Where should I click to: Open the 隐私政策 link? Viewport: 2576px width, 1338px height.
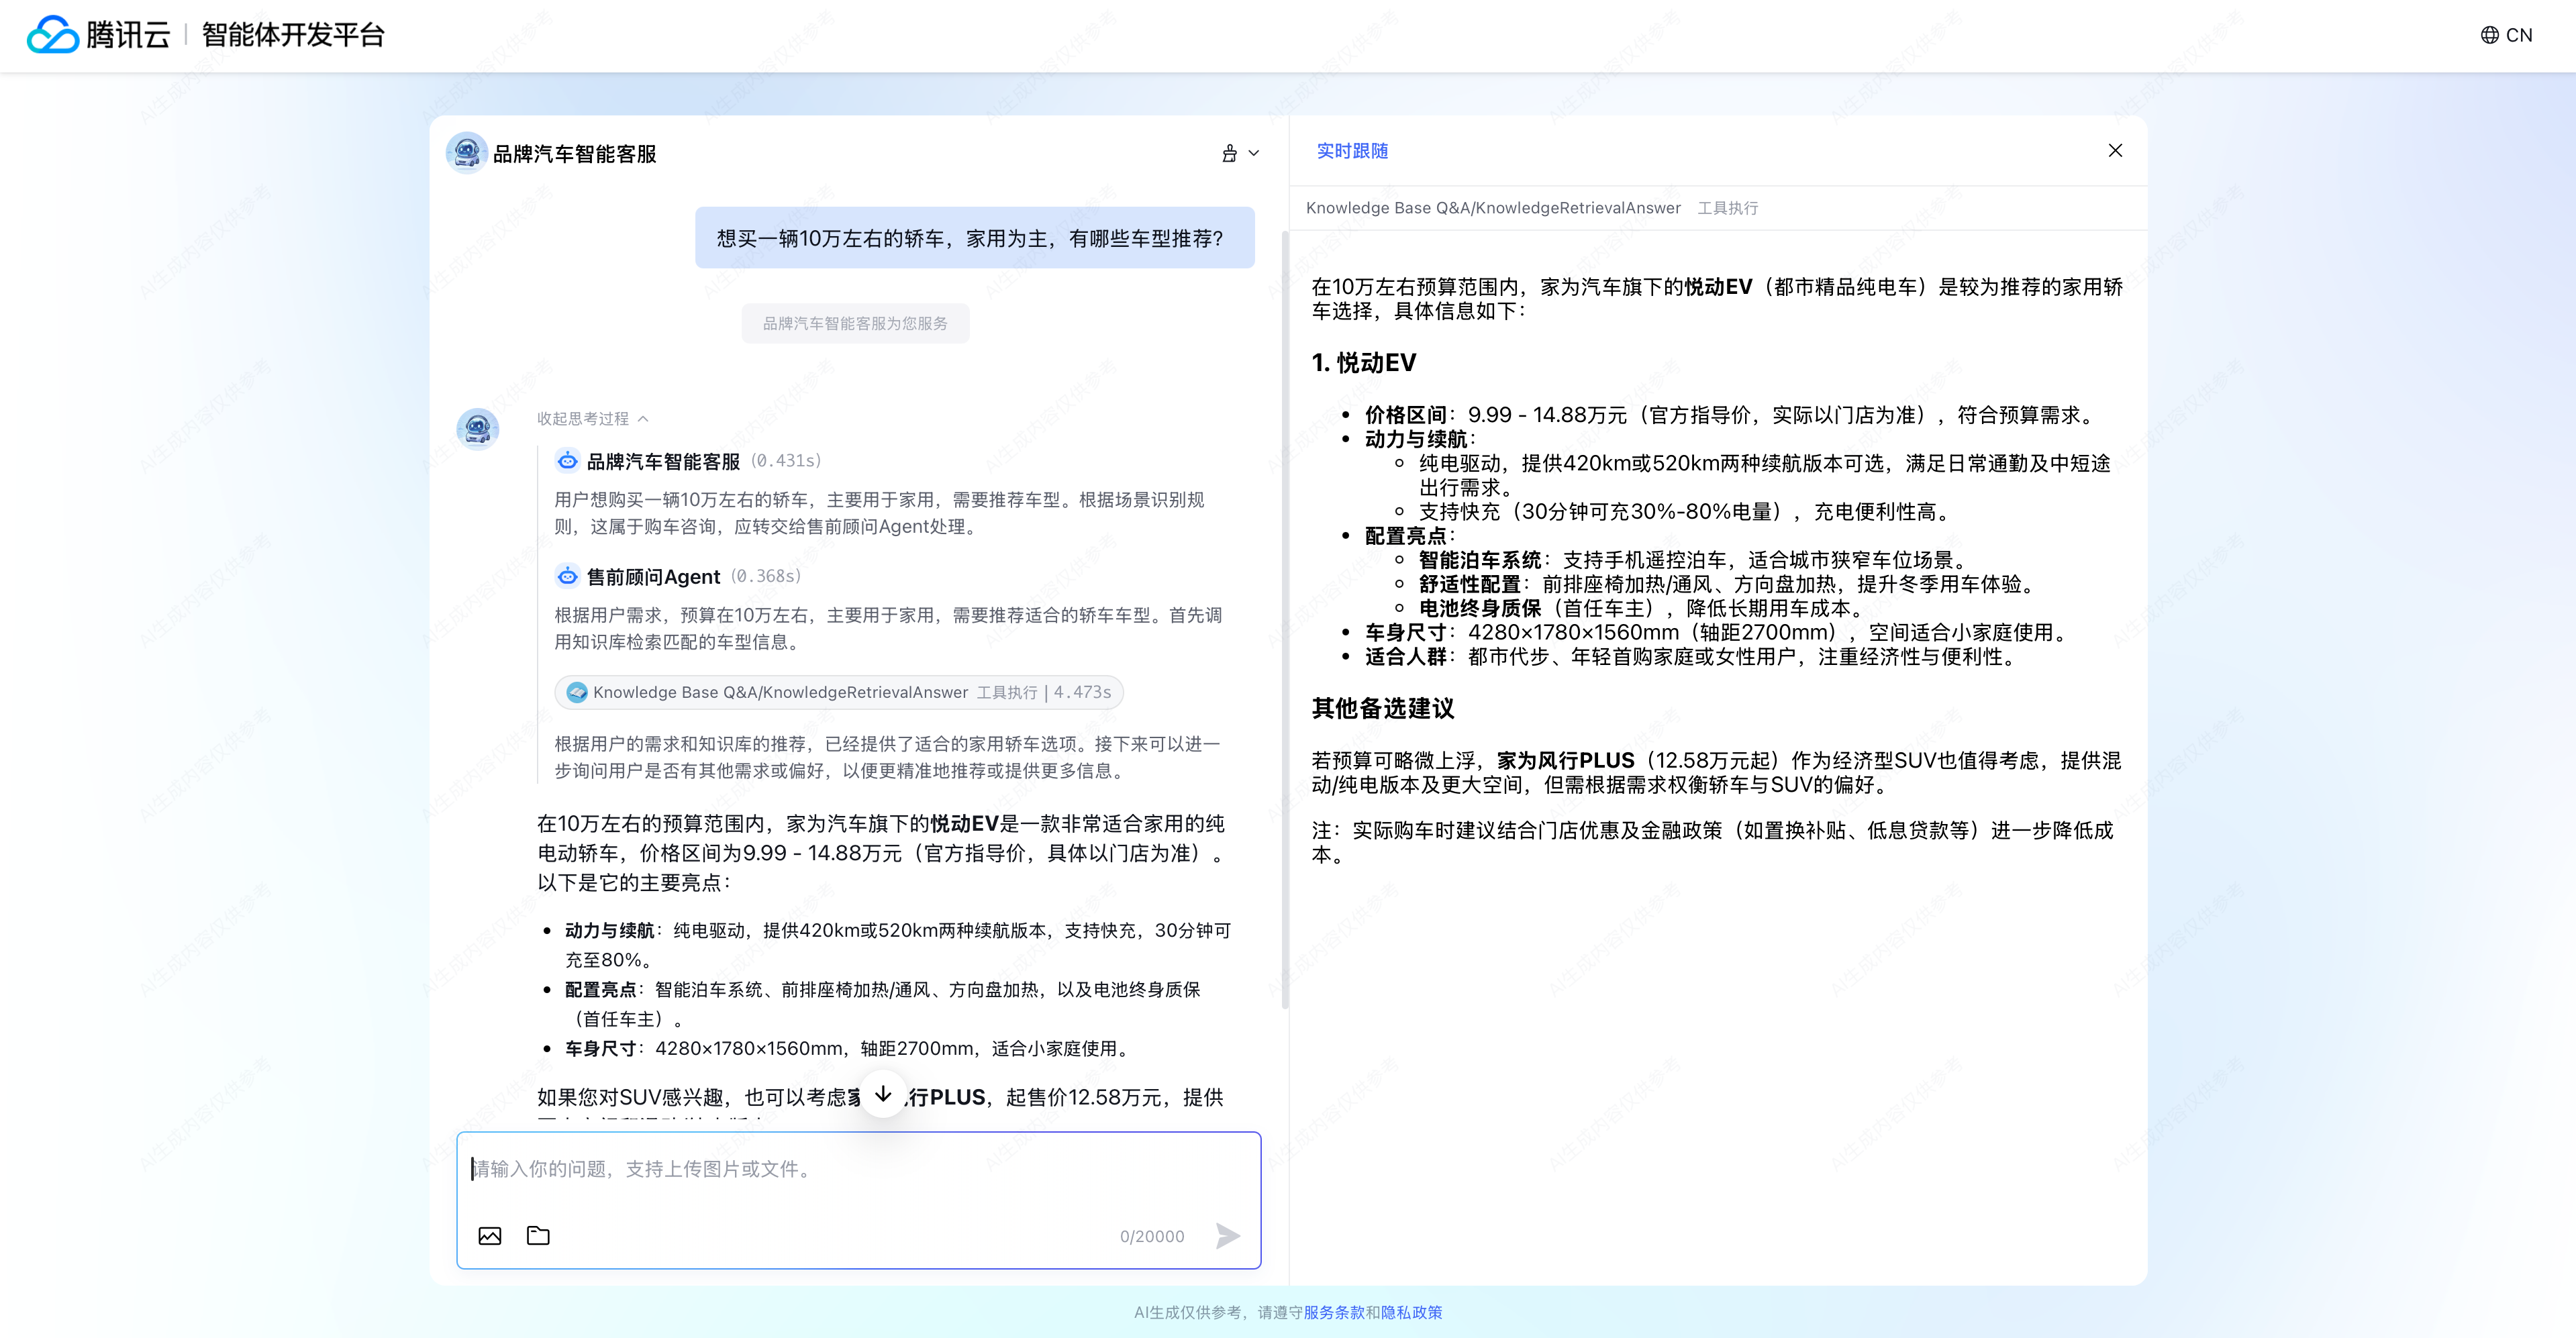[x=1411, y=1312]
